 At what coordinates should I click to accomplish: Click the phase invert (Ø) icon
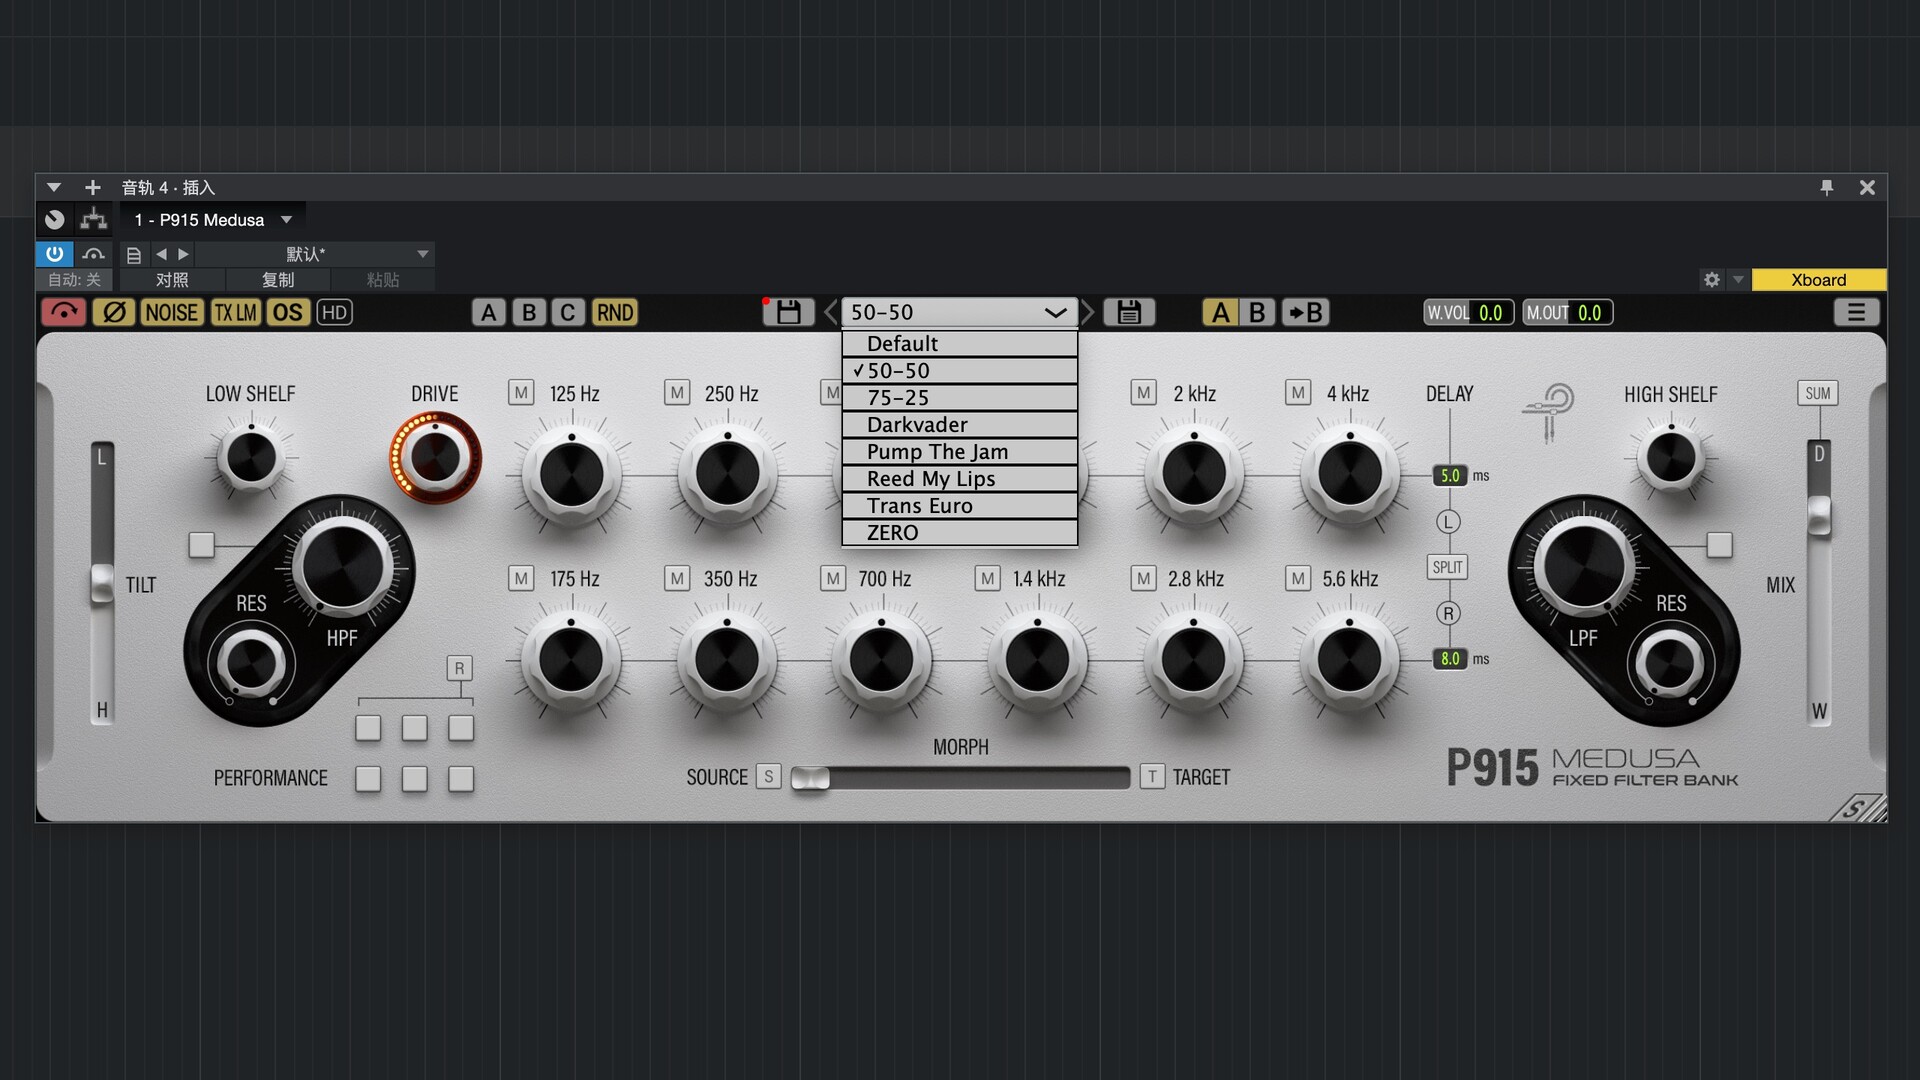click(x=114, y=313)
